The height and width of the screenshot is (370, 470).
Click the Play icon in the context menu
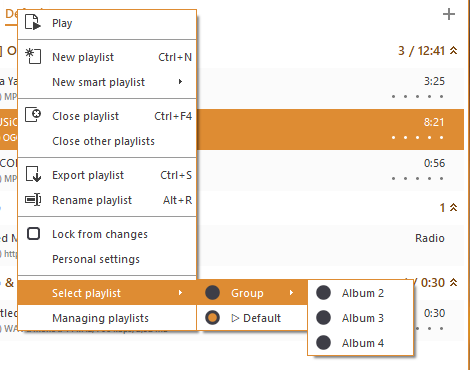33,22
